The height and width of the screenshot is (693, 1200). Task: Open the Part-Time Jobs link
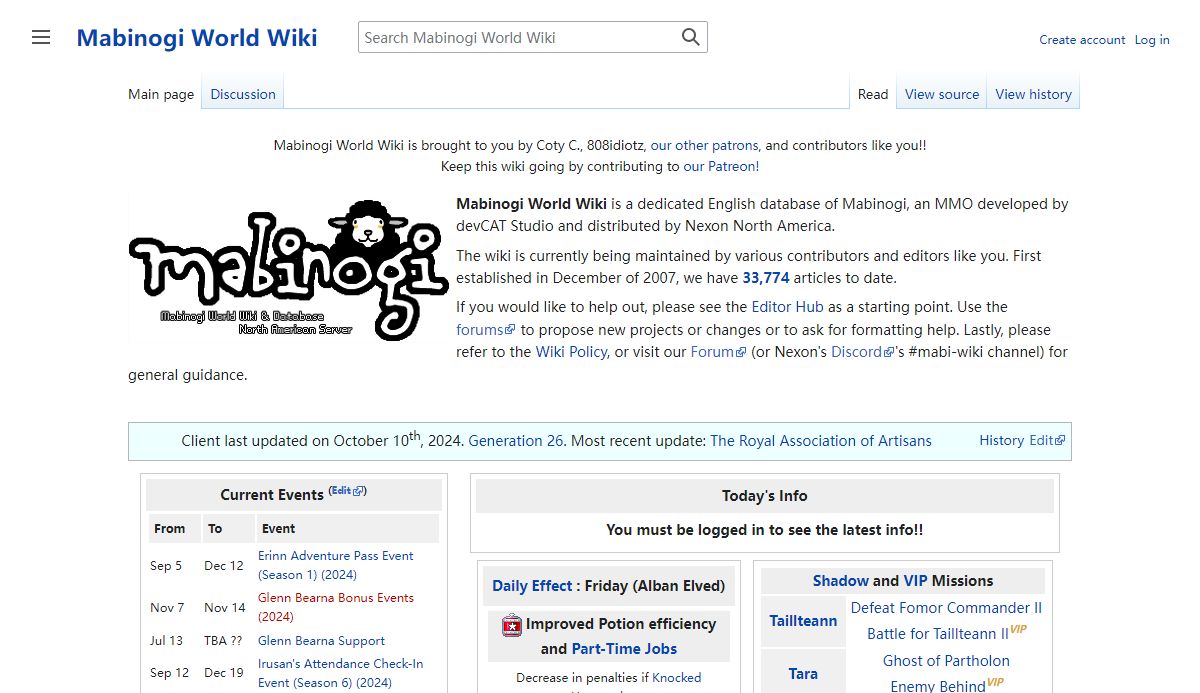(x=624, y=649)
